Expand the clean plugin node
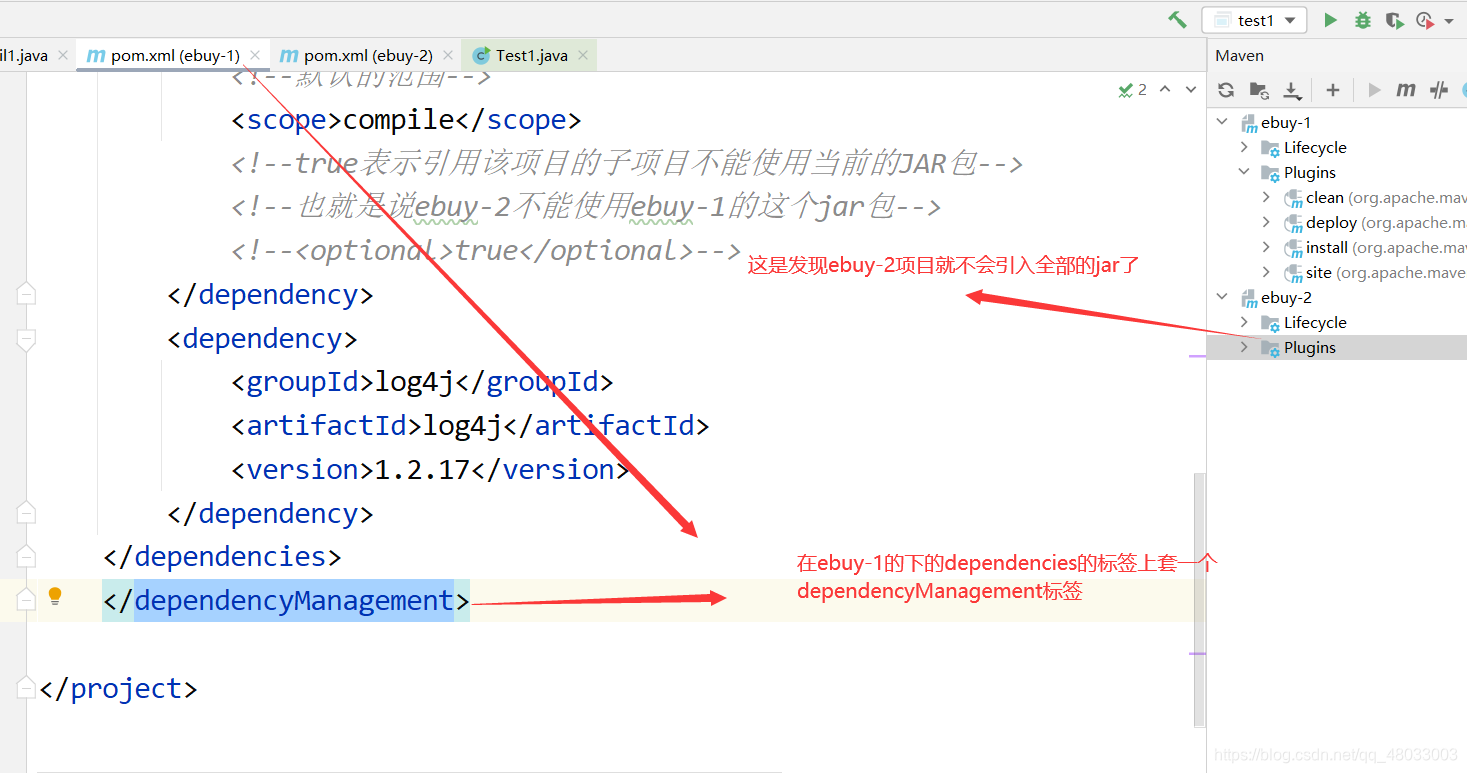This screenshot has width=1467, height=773. click(1266, 197)
